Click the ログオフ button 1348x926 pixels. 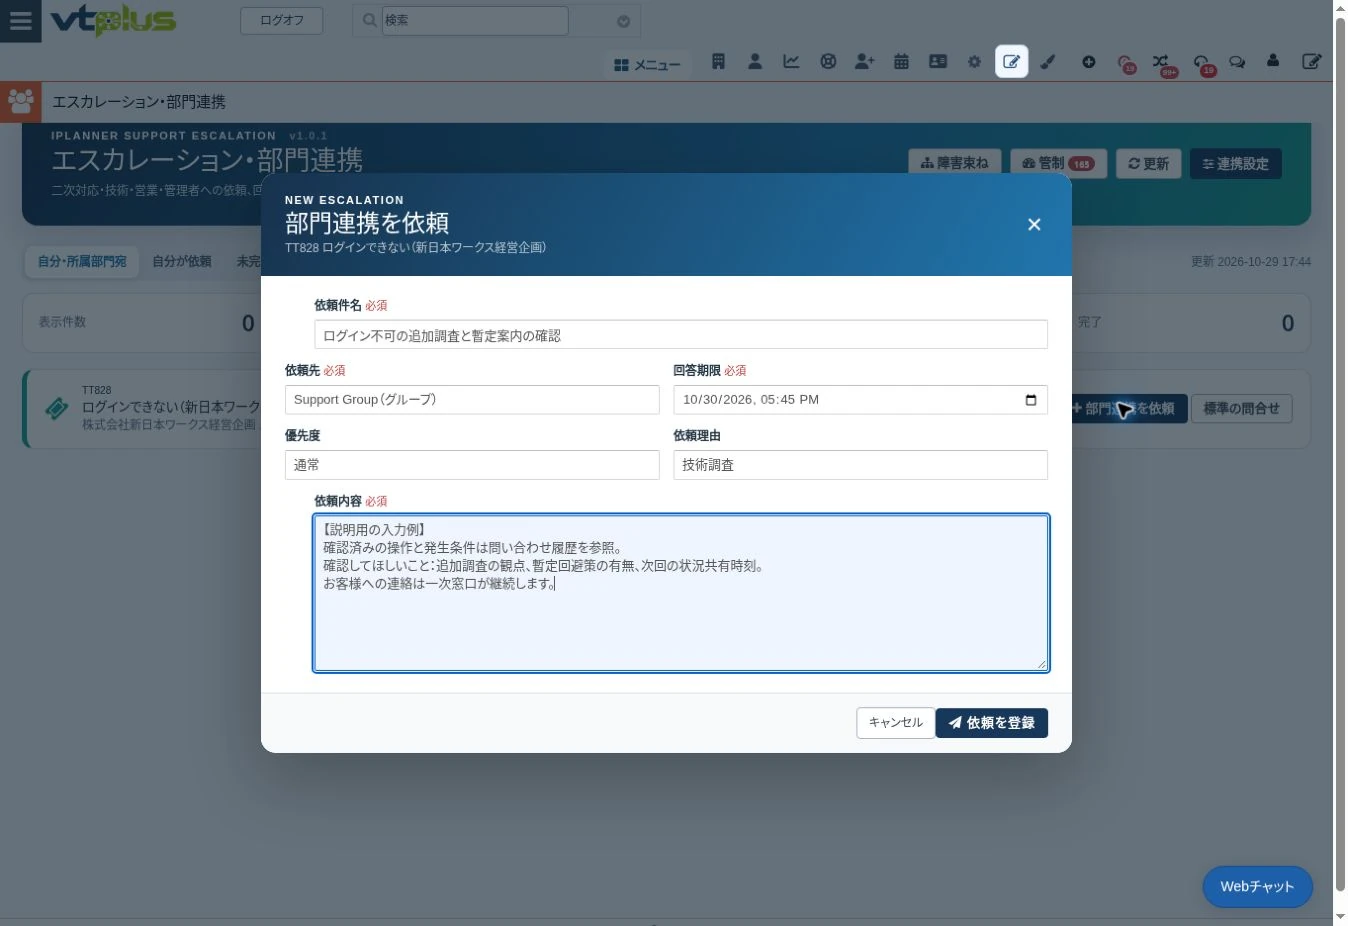(281, 20)
